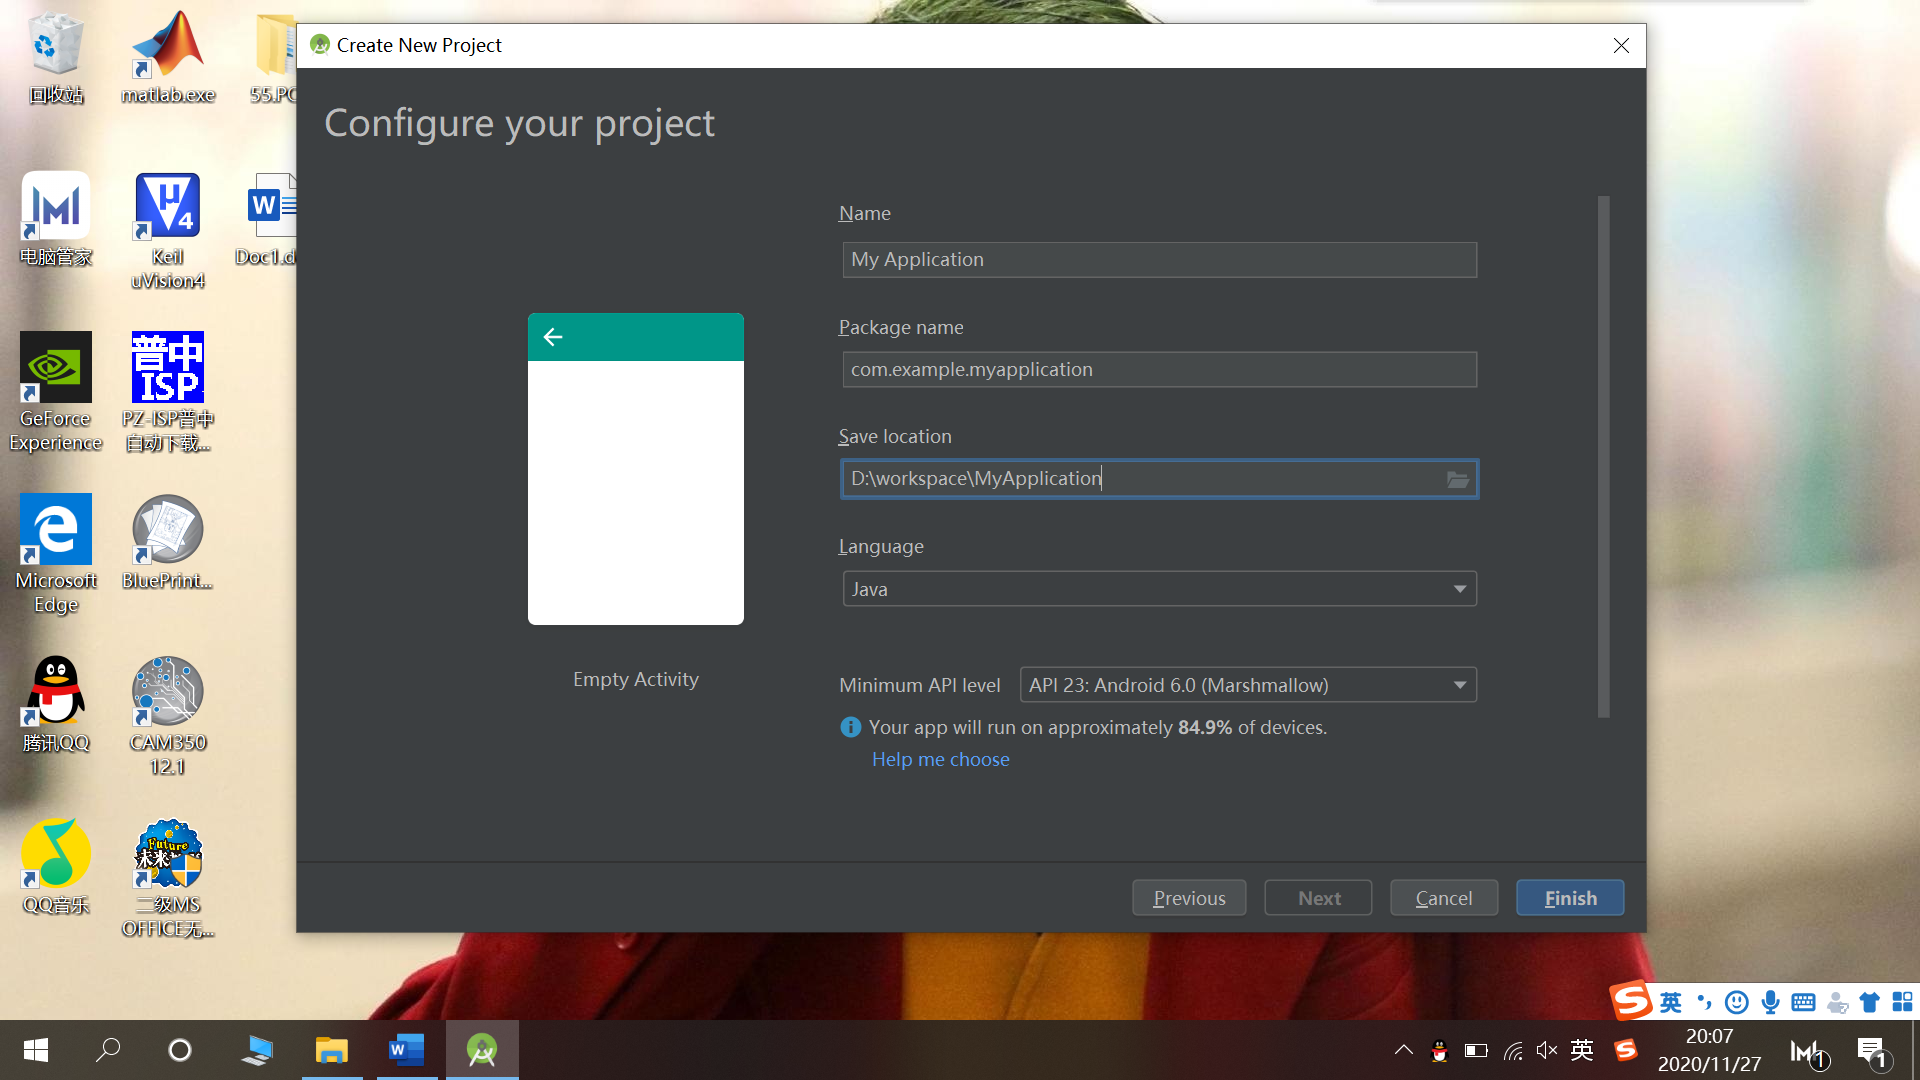Click the browse folder icon in Save location
The image size is (1920, 1080).
coord(1457,480)
